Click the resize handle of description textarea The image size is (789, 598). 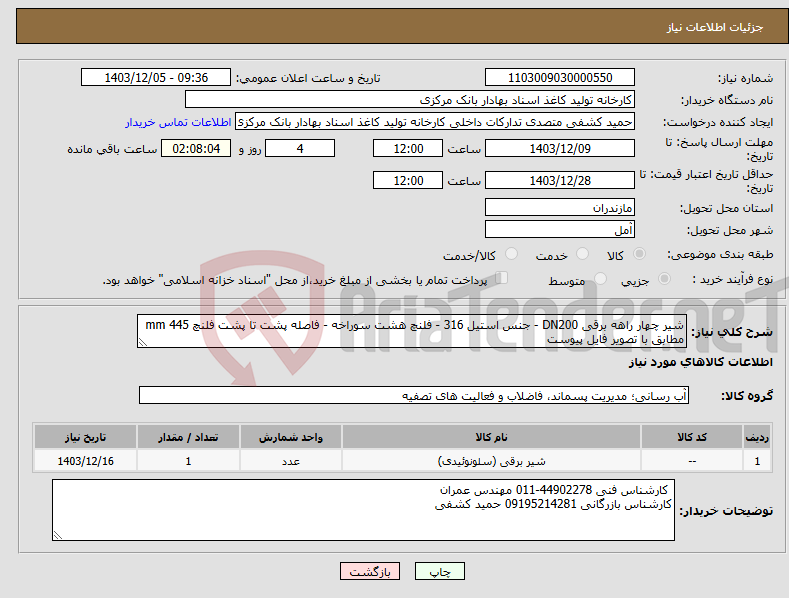[x=143, y=342]
